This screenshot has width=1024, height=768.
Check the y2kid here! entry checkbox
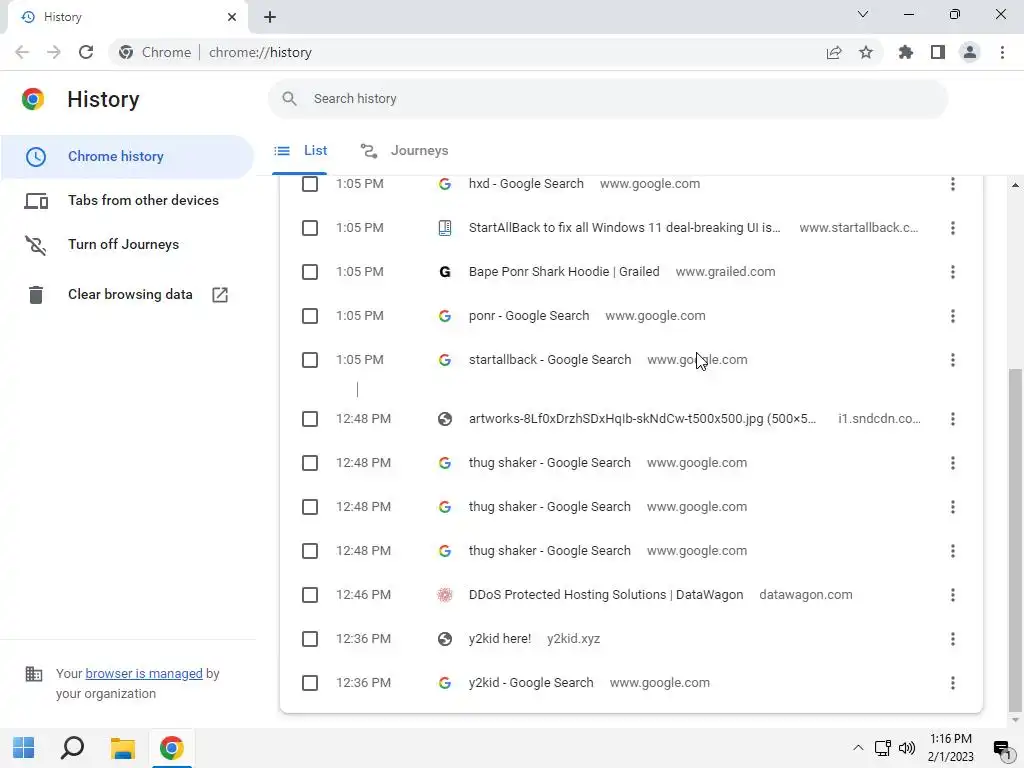[310, 639]
